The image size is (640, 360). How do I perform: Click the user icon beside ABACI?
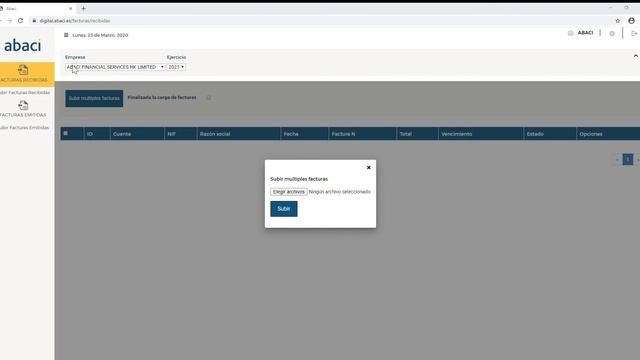570,33
